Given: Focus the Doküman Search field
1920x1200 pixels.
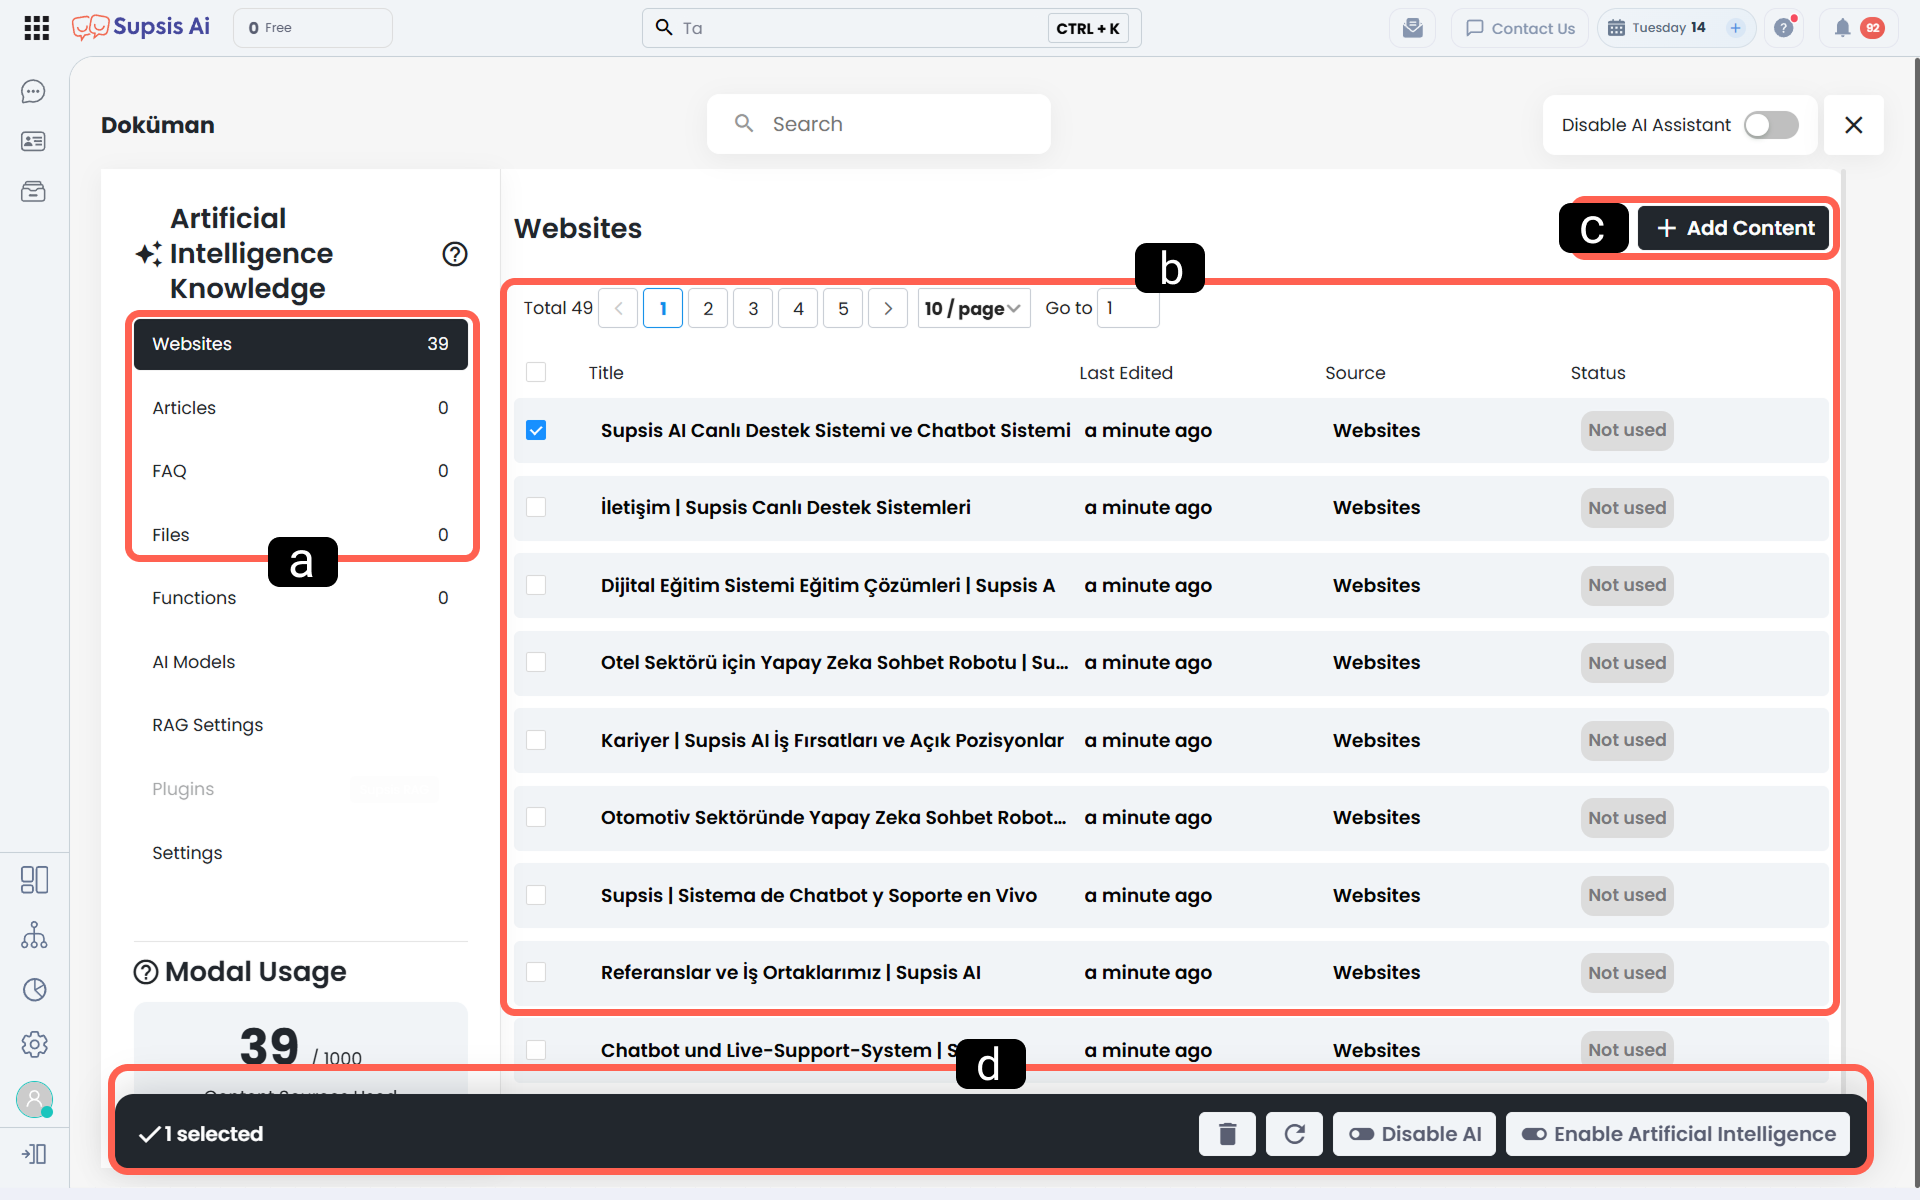Looking at the screenshot, I should tap(879, 124).
